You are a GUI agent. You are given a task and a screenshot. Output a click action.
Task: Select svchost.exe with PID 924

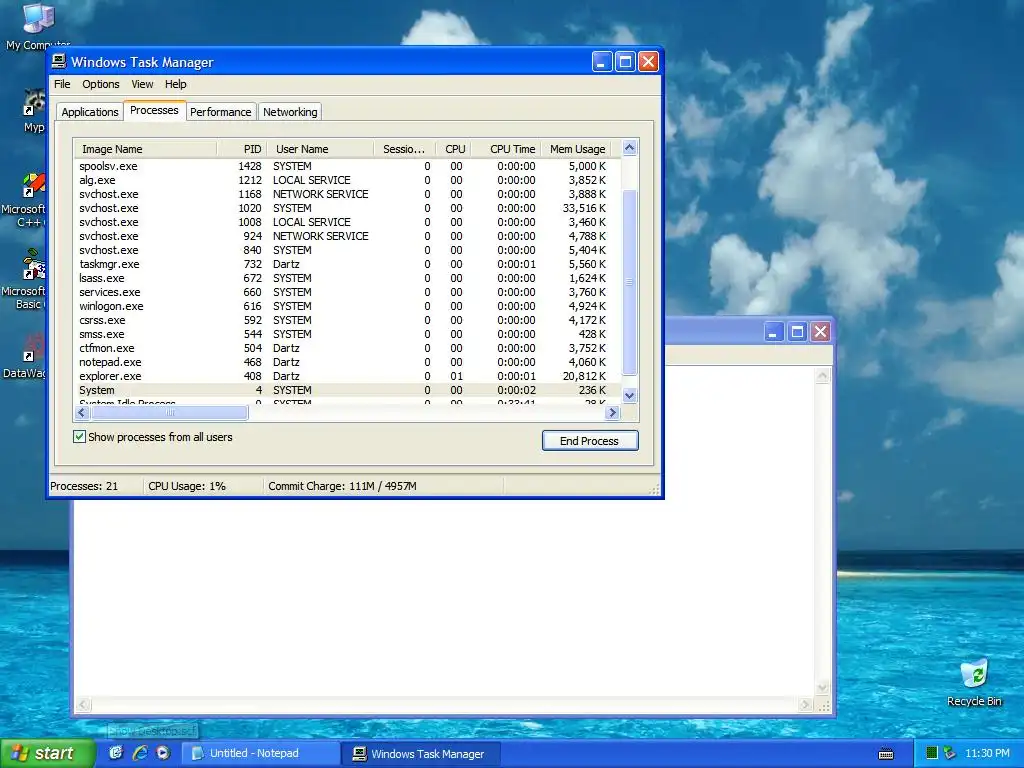(x=347, y=236)
